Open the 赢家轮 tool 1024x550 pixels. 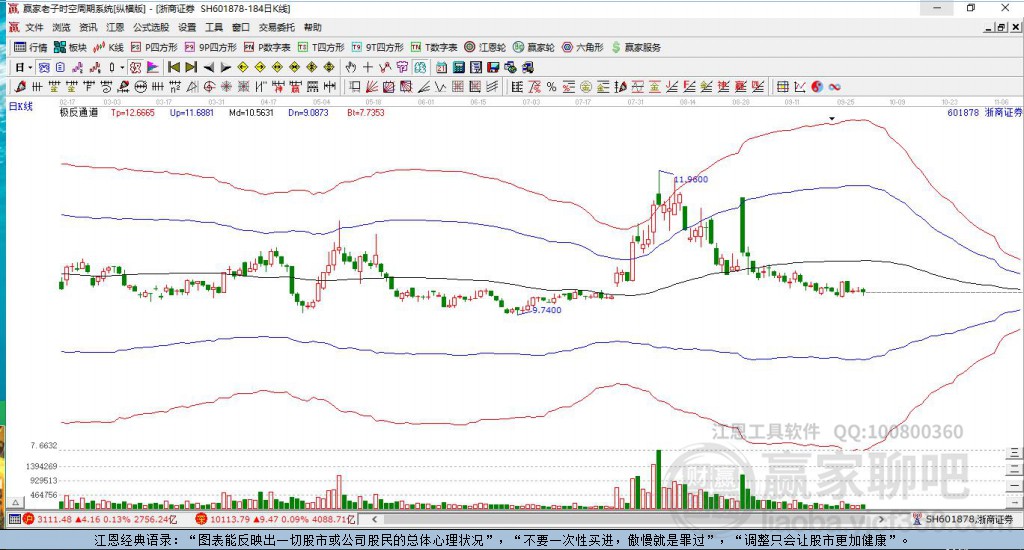(x=534, y=47)
